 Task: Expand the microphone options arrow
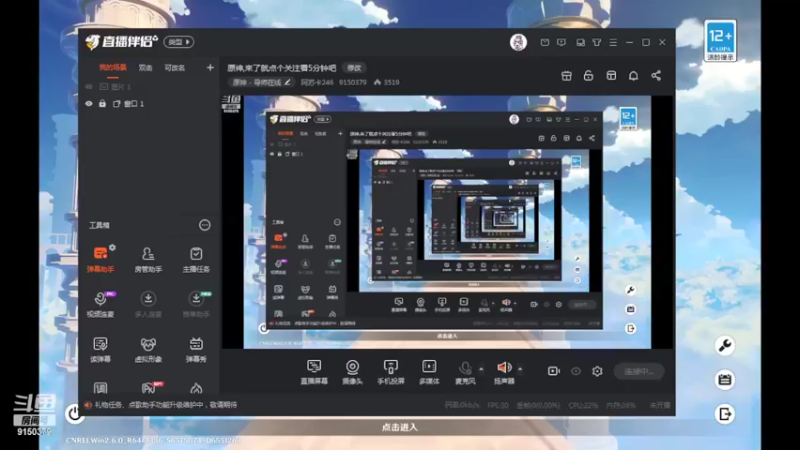pos(481,368)
